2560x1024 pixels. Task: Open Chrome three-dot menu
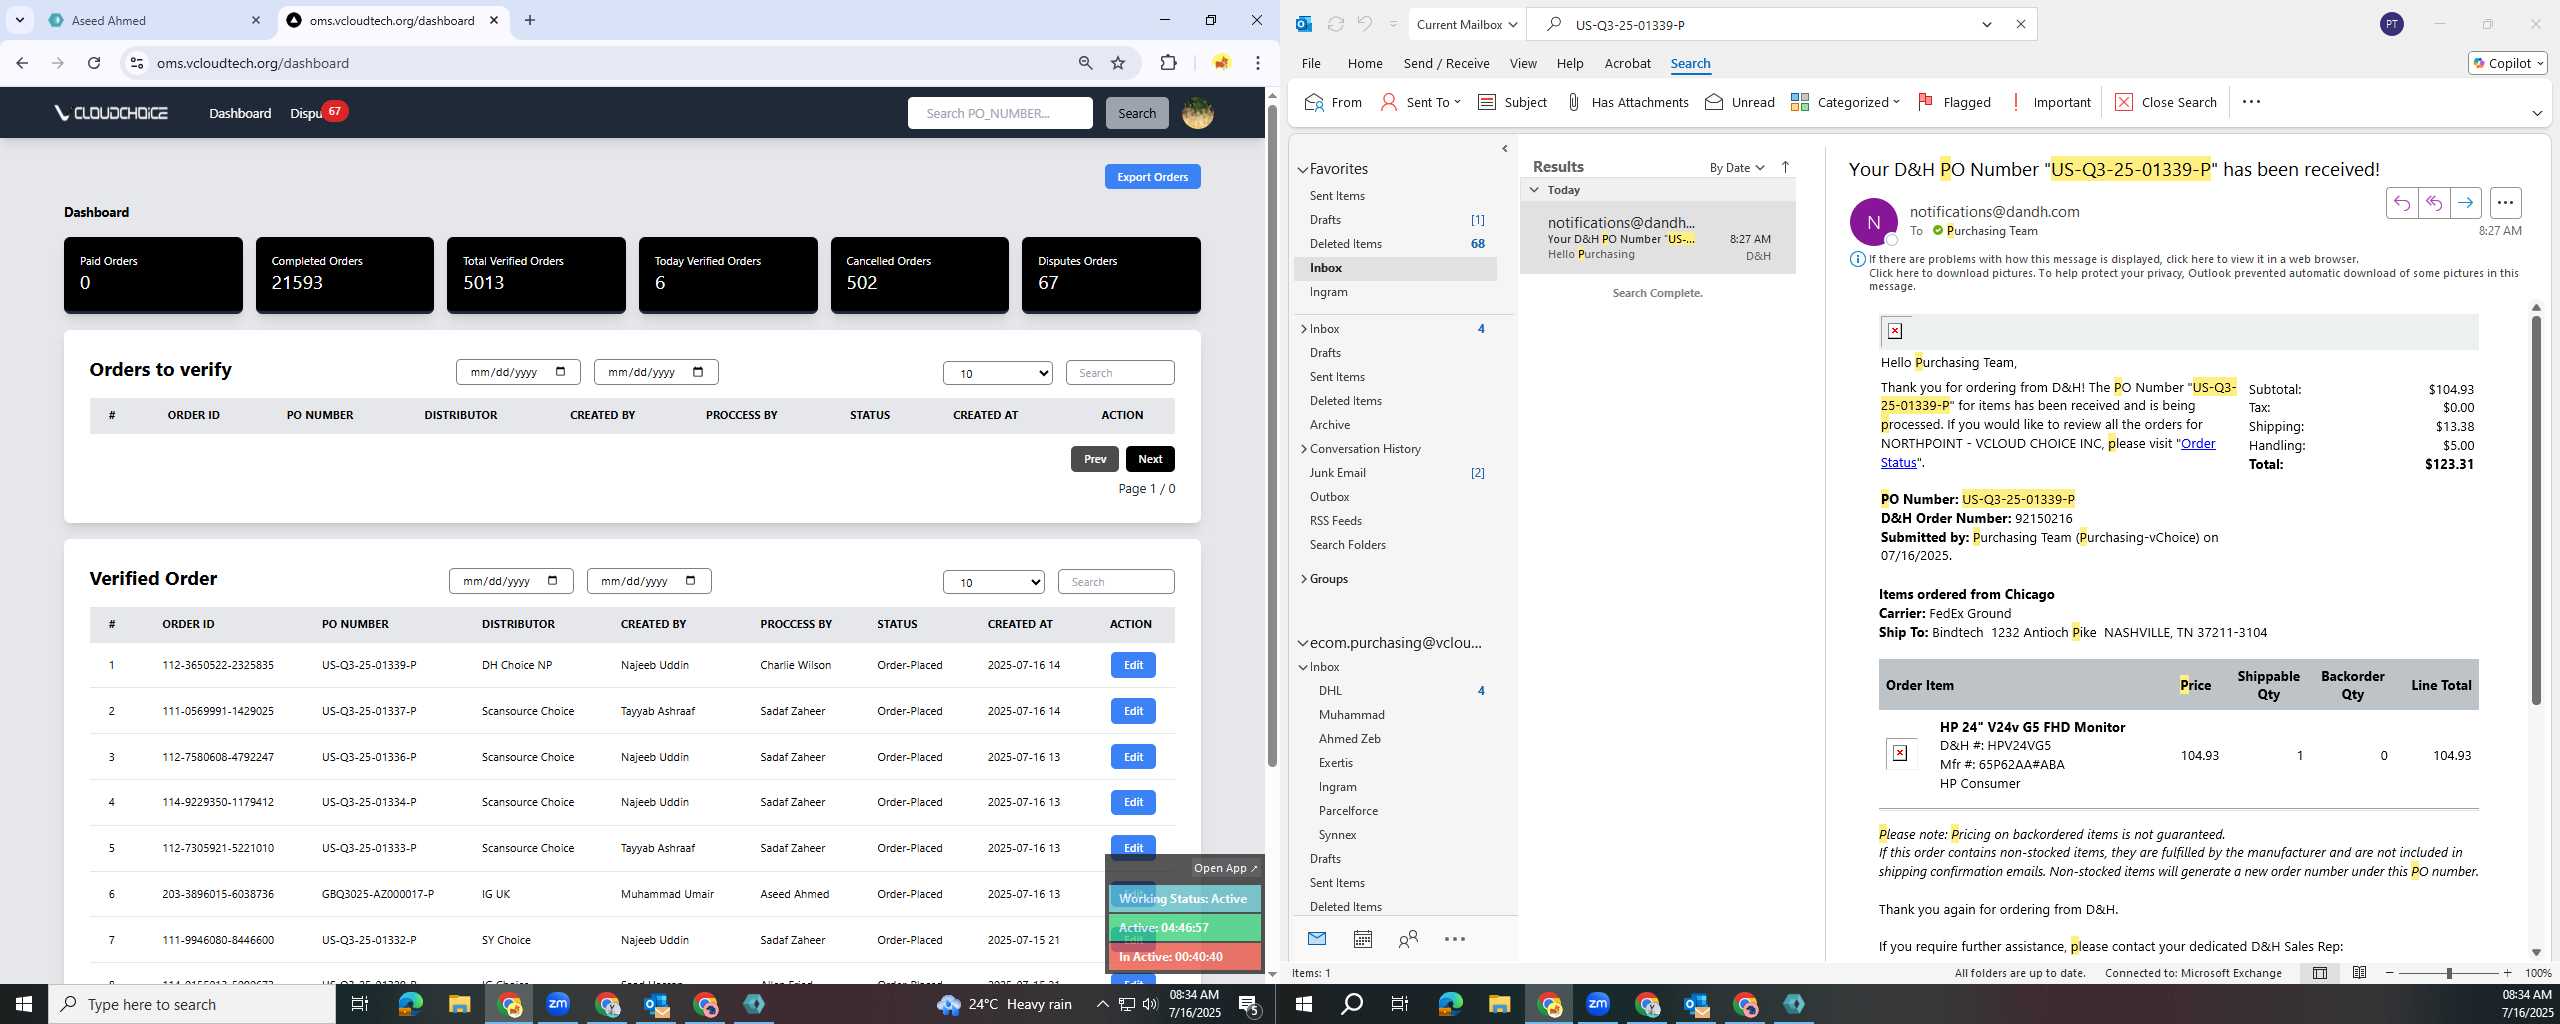click(x=1258, y=63)
